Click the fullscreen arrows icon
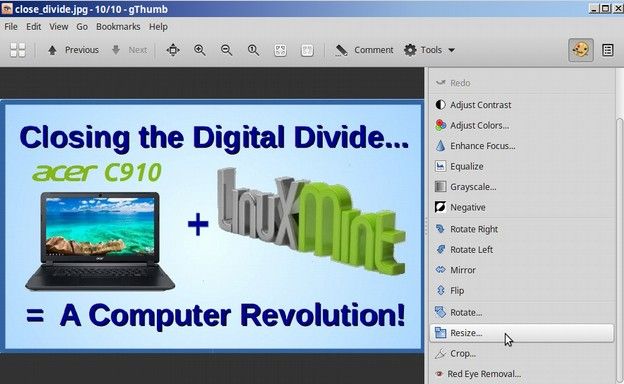 tap(173, 50)
